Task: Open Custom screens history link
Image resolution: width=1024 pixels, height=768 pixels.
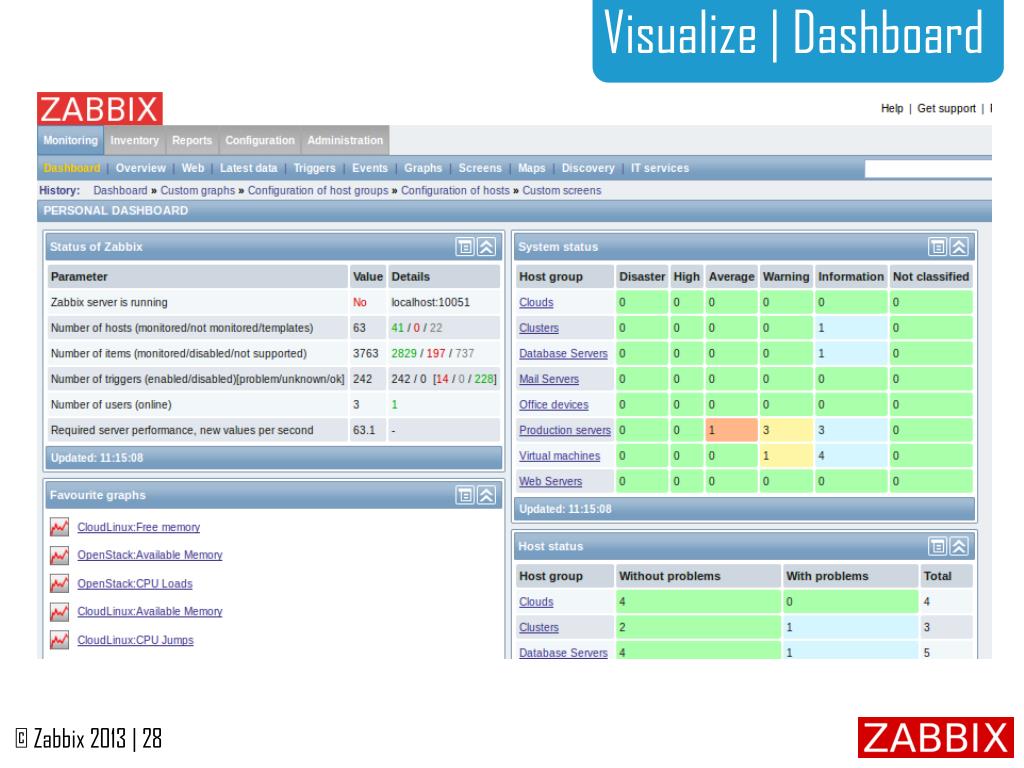Action: [x=562, y=190]
